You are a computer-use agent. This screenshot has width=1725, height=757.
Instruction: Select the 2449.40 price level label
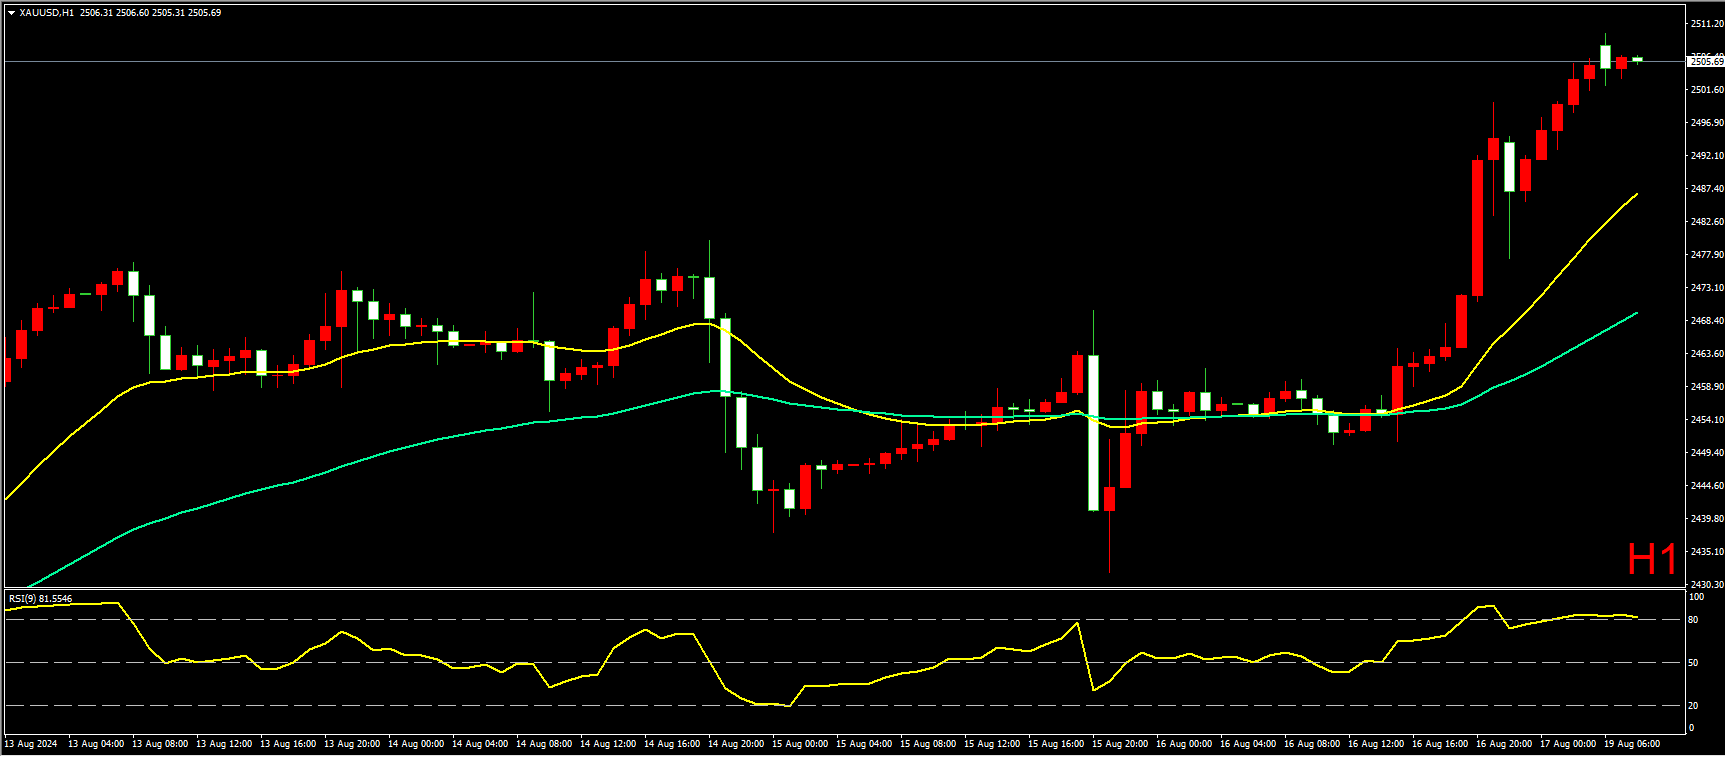[1707, 453]
